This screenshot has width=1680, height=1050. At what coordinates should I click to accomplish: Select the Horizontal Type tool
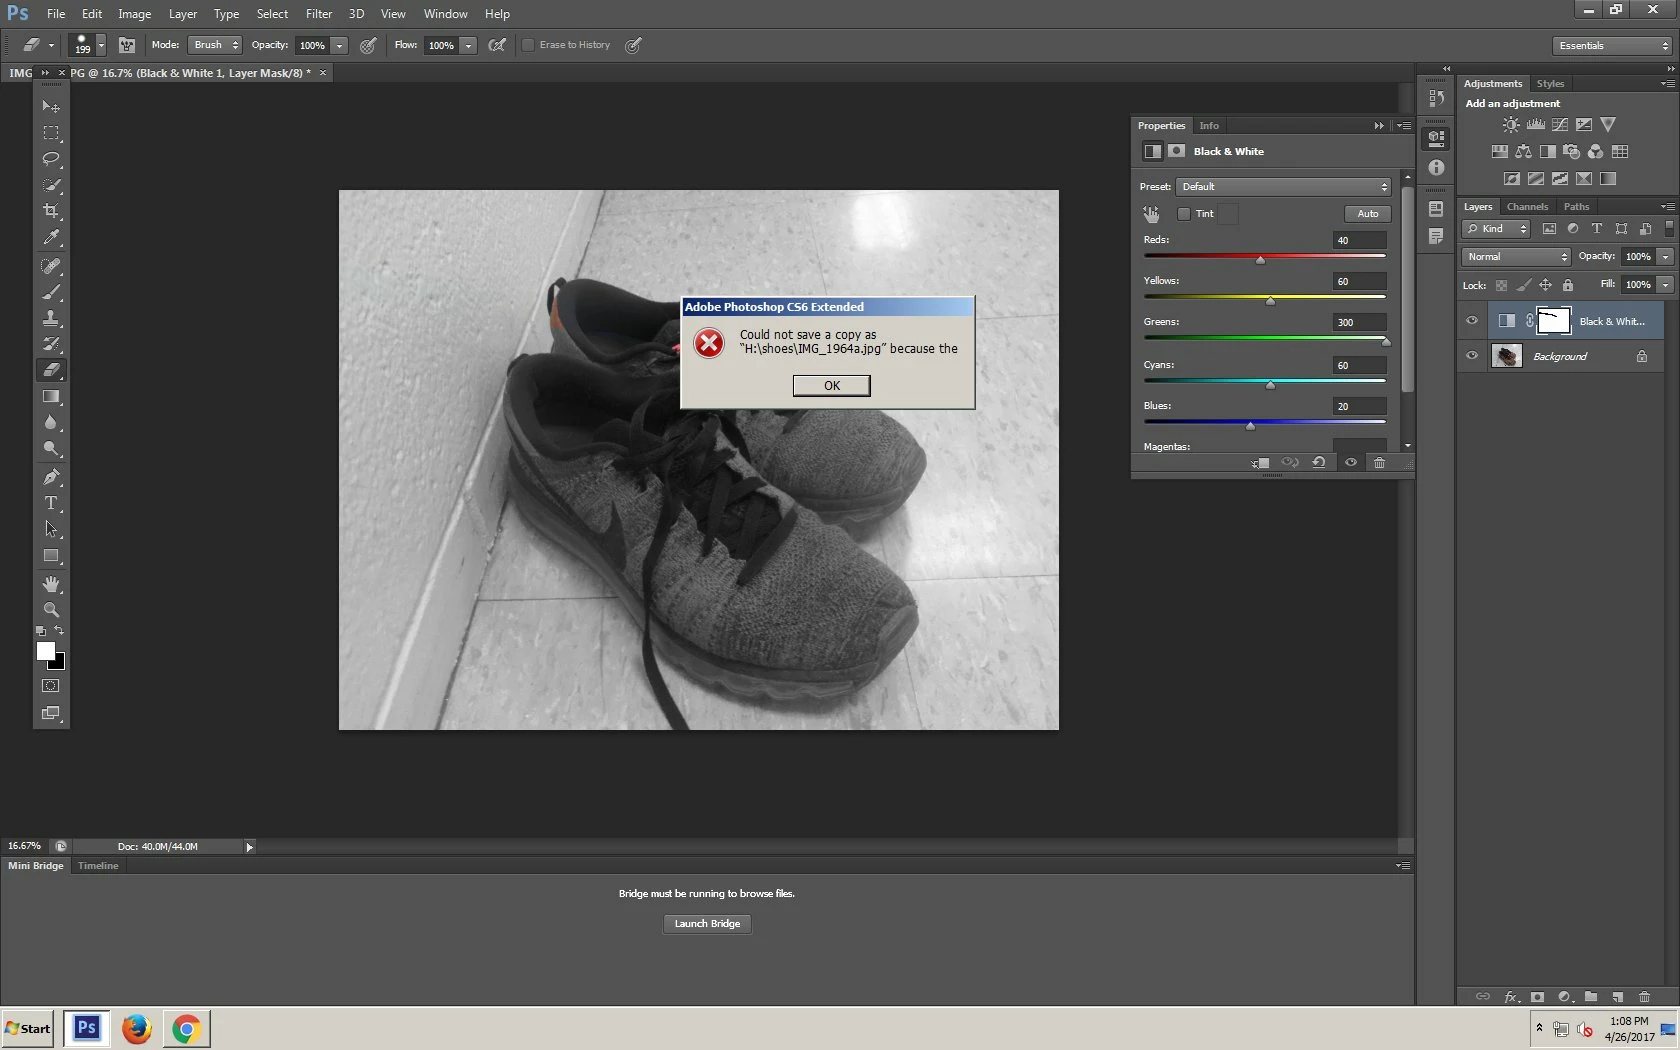tap(51, 503)
